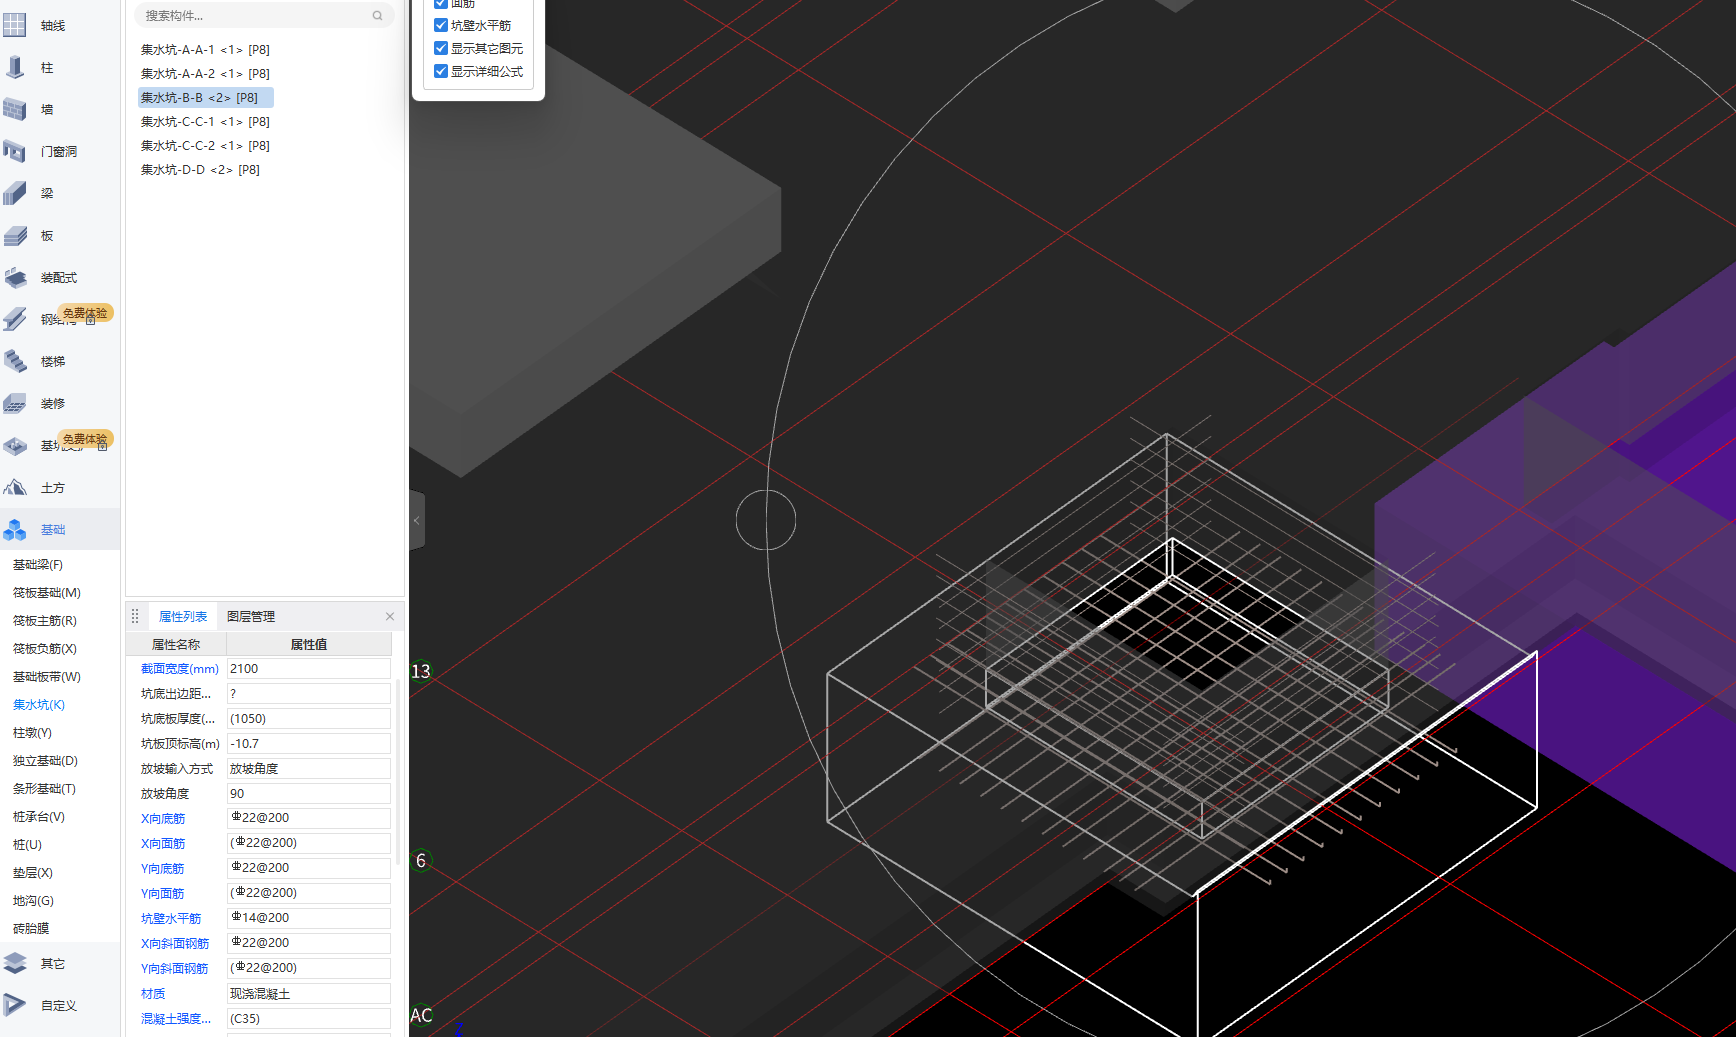The width and height of the screenshot is (1736, 1037).
Task: Open the 其它 category icon
Action: coord(15,963)
